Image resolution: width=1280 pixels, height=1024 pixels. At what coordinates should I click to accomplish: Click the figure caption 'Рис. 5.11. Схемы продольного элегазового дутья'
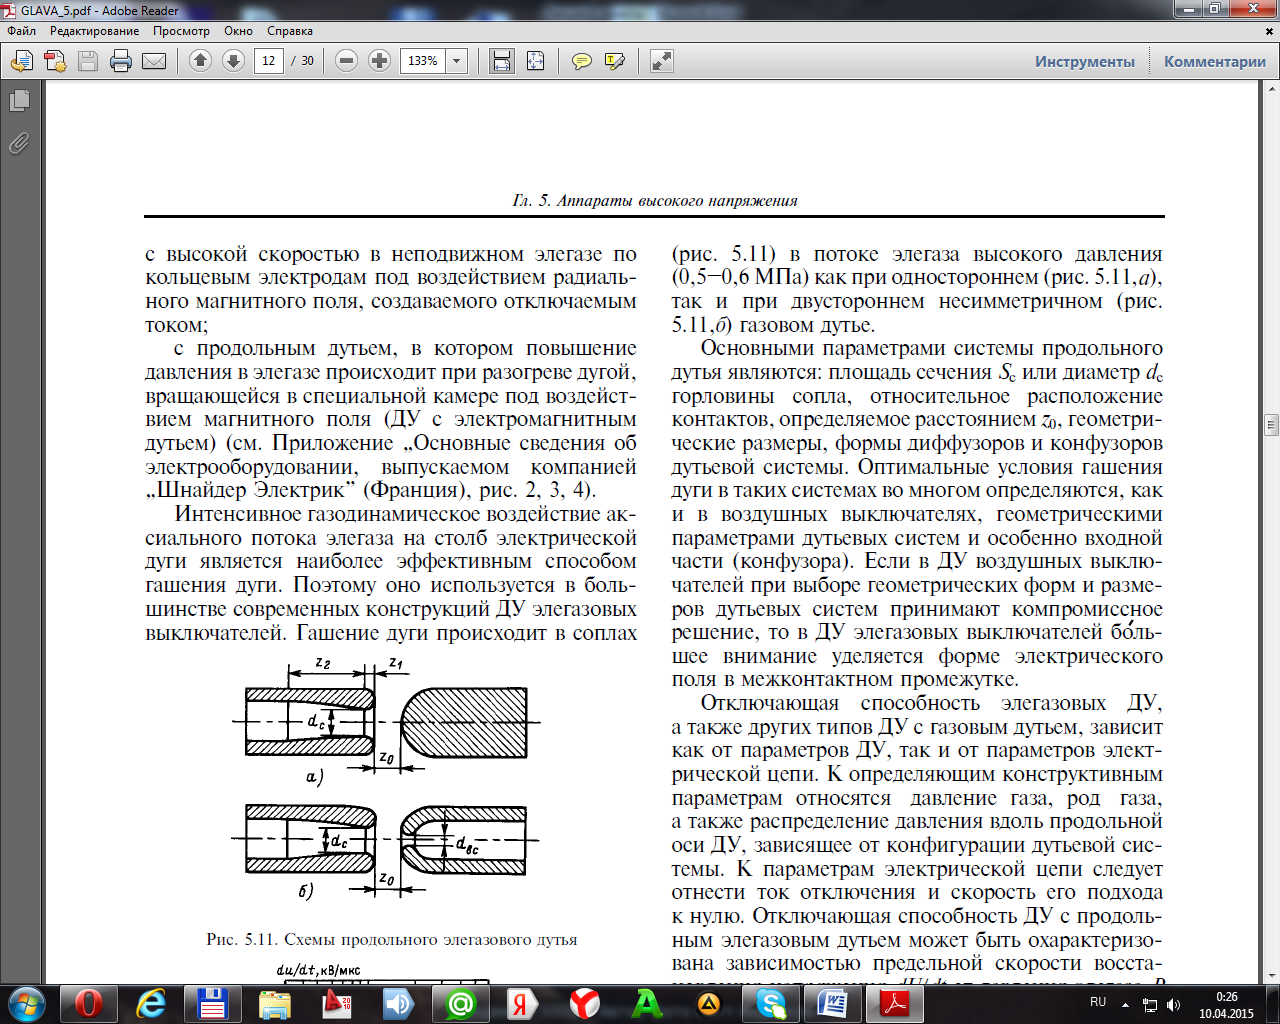[x=391, y=940]
